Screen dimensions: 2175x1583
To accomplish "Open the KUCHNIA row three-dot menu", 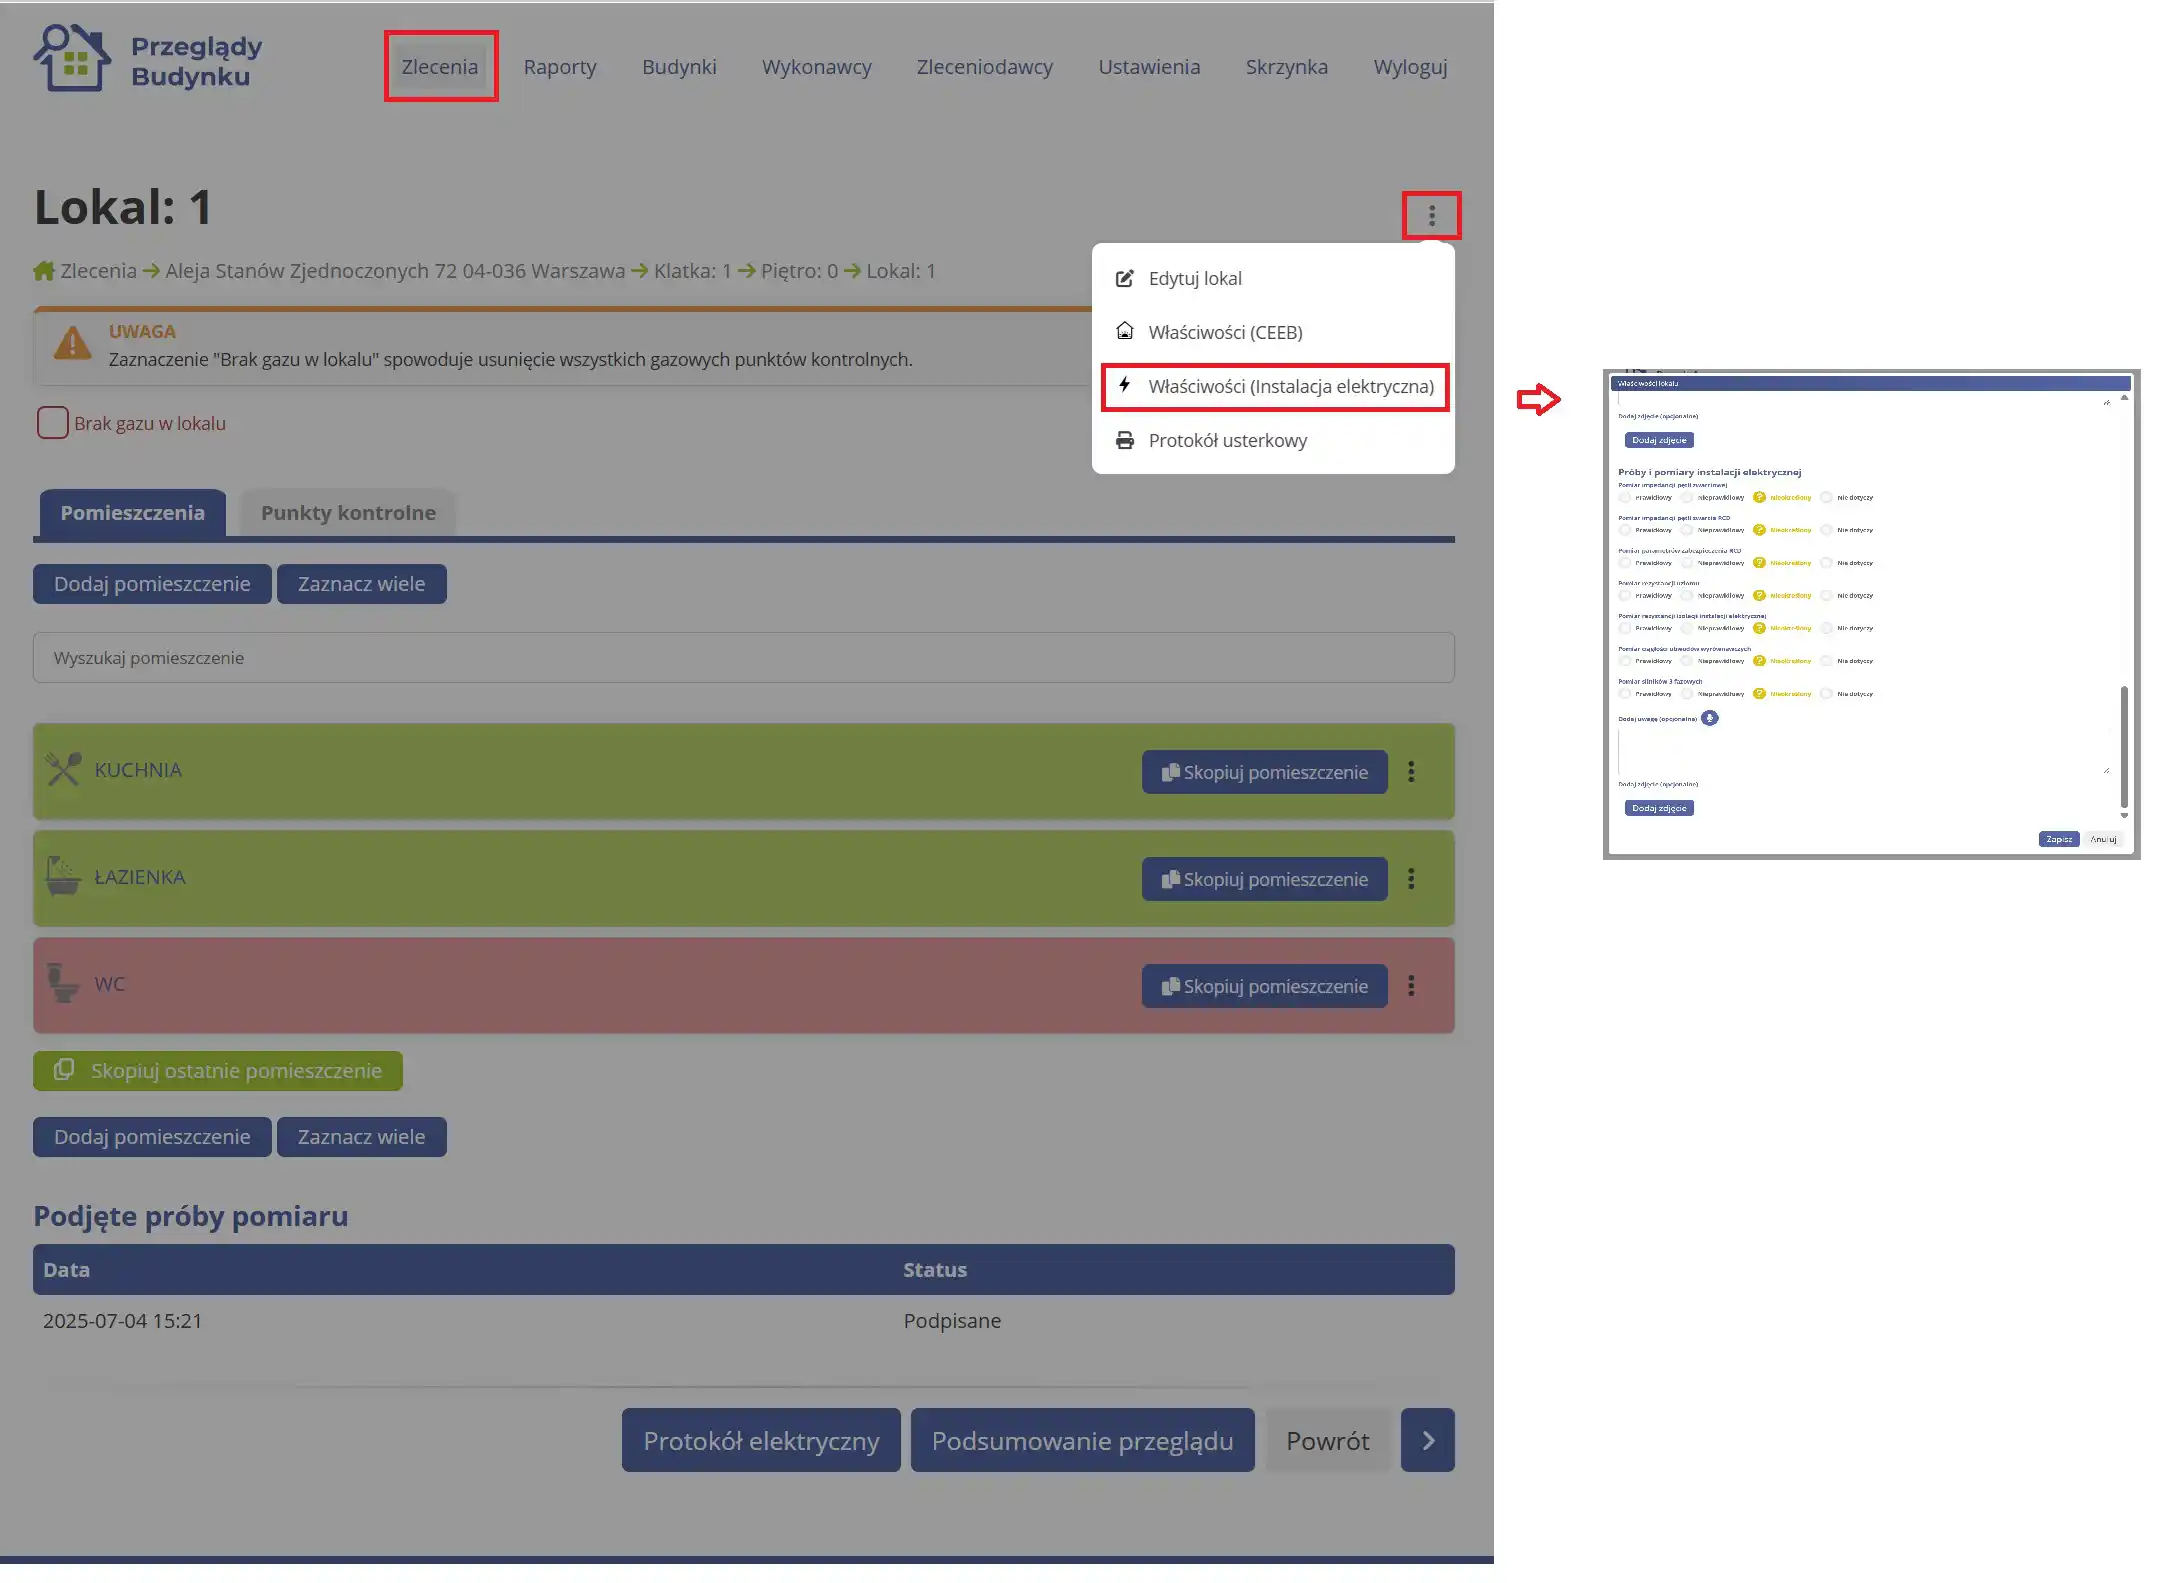I will pos(1411,771).
